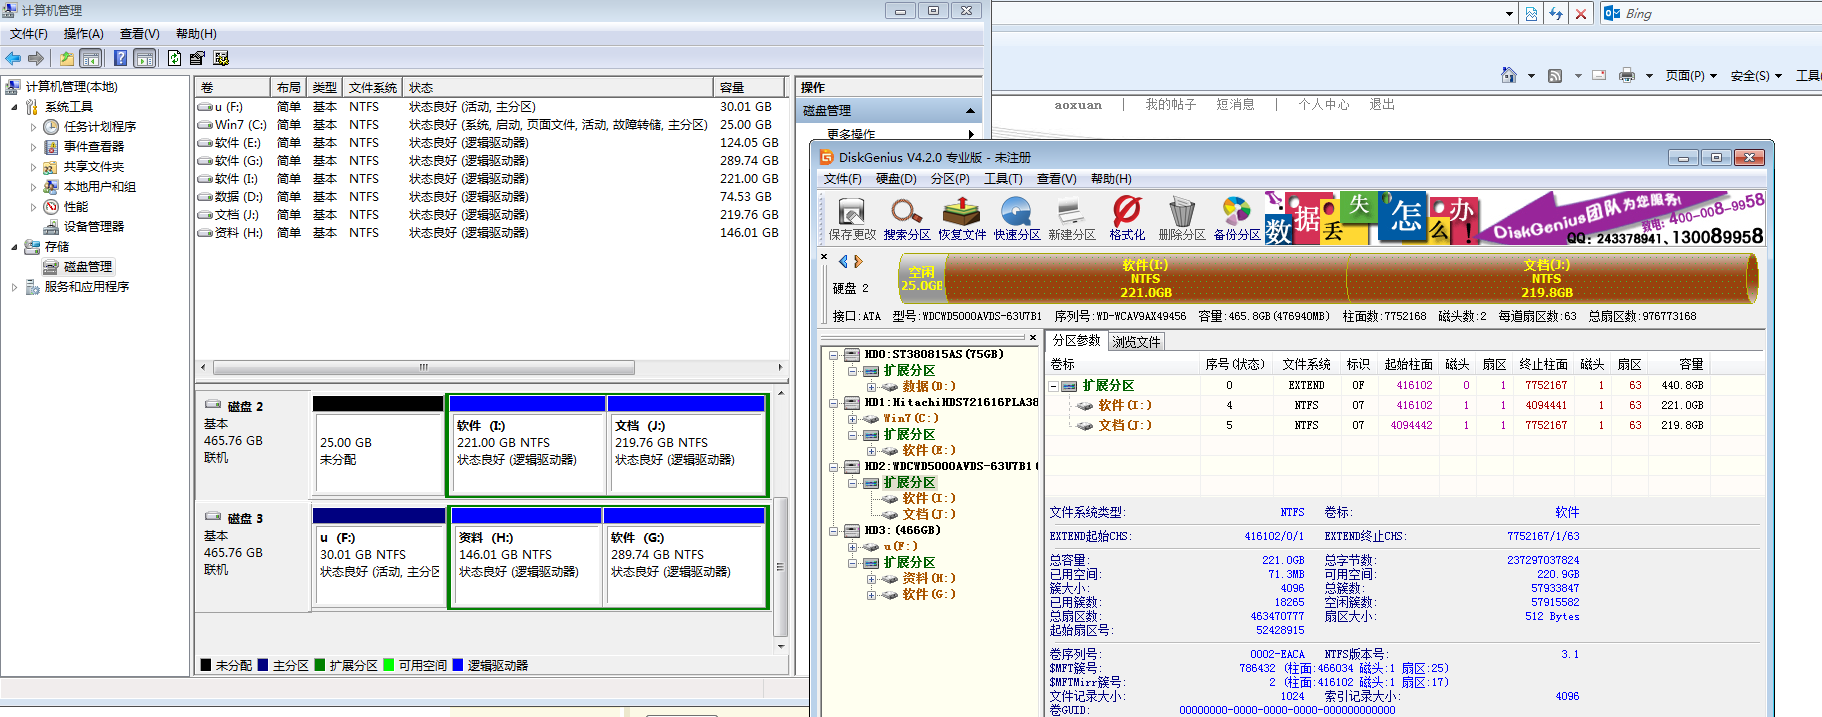Open 工具(T) menu in DiskGenius
The image size is (1822, 717).
(x=1003, y=179)
